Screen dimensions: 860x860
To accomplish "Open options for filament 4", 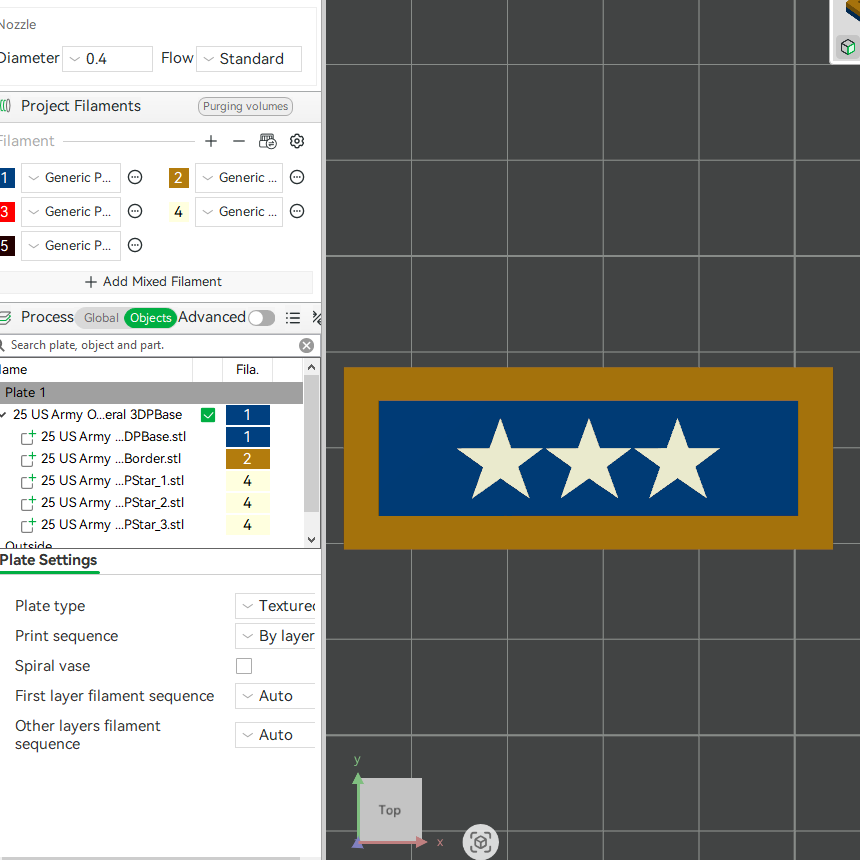I will (297, 211).
